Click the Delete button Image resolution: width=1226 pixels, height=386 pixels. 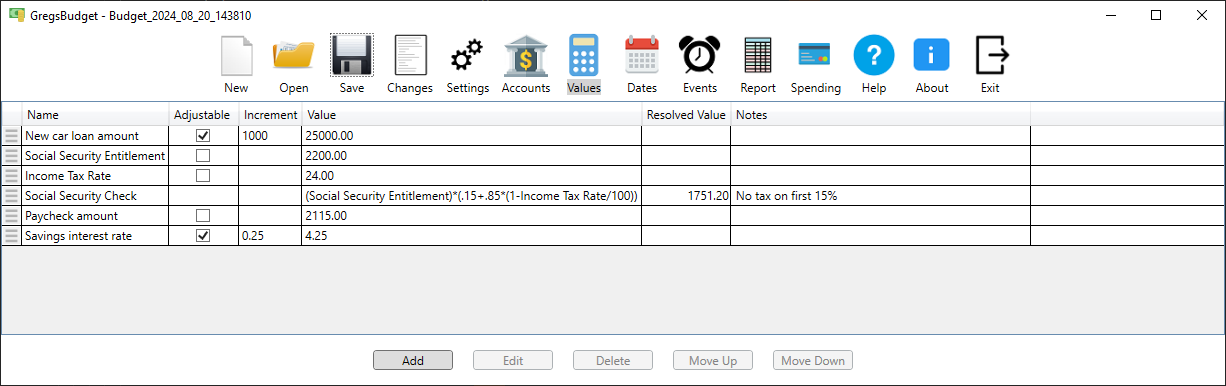click(613, 361)
